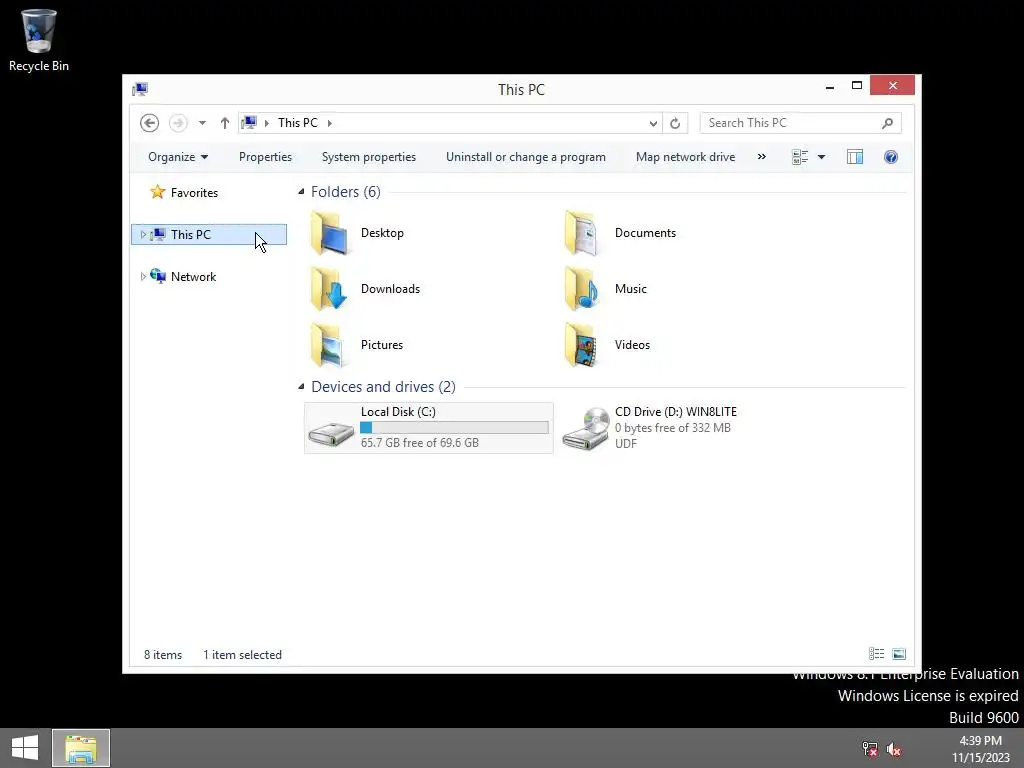This screenshot has height=768, width=1024.
Task: Click the magnifier search icon
Action: pyautogui.click(x=888, y=123)
